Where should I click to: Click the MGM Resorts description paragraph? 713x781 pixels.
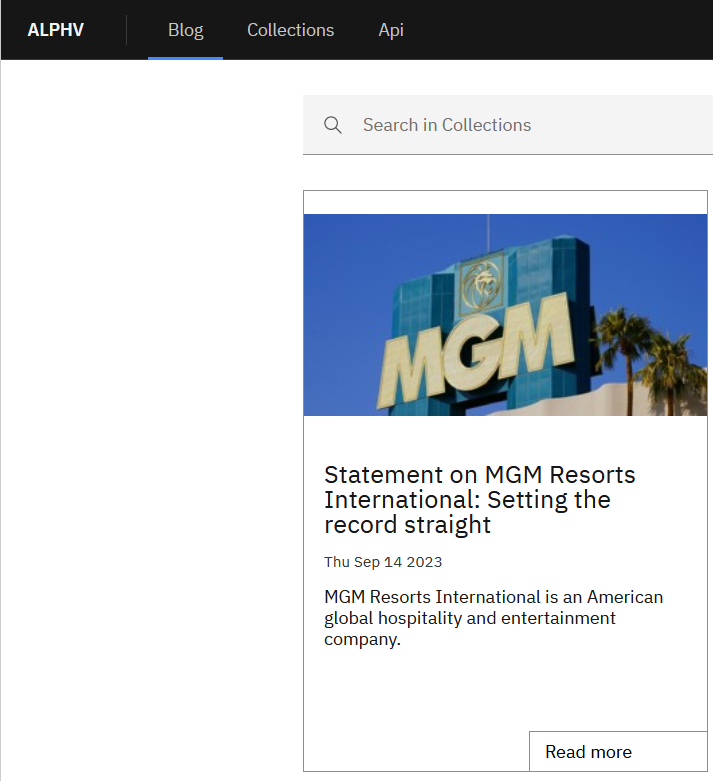click(493, 618)
